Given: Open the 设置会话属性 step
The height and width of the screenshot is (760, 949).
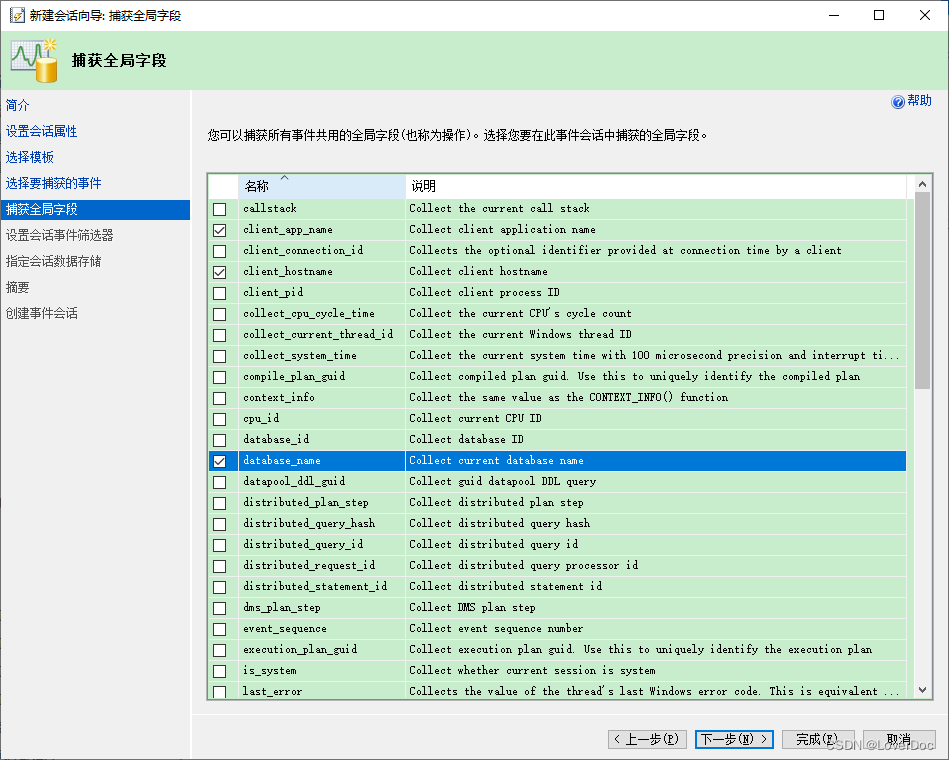Looking at the screenshot, I should pyautogui.click(x=41, y=131).
